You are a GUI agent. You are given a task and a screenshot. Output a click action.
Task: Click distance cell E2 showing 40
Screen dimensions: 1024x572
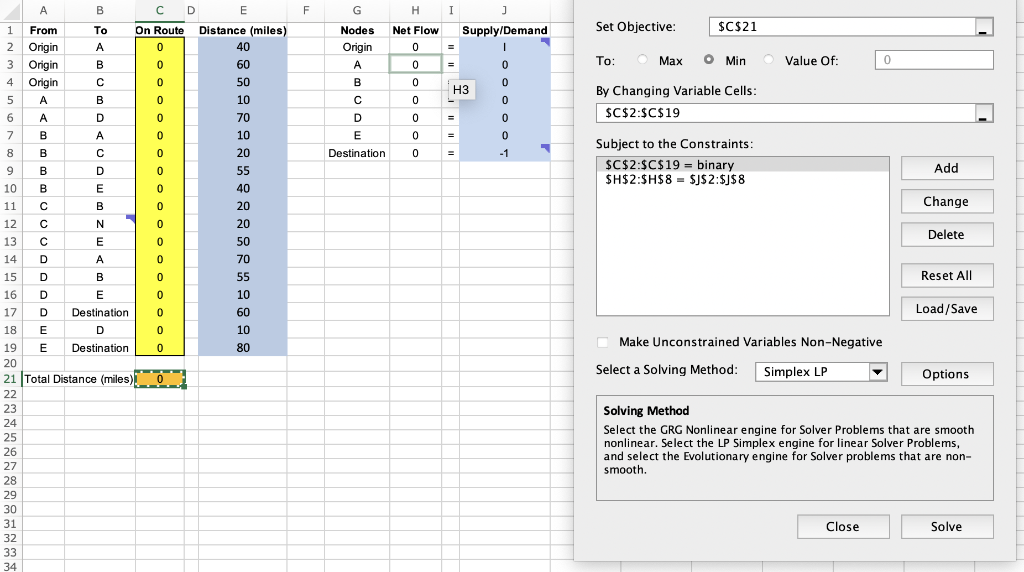pyautogui.click(x=243, y=47)
